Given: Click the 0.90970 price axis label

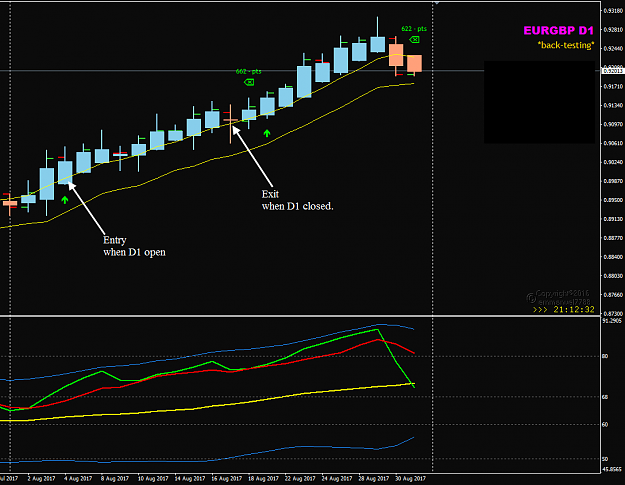Looking at the screenshot, I should [x=613, y=124].
